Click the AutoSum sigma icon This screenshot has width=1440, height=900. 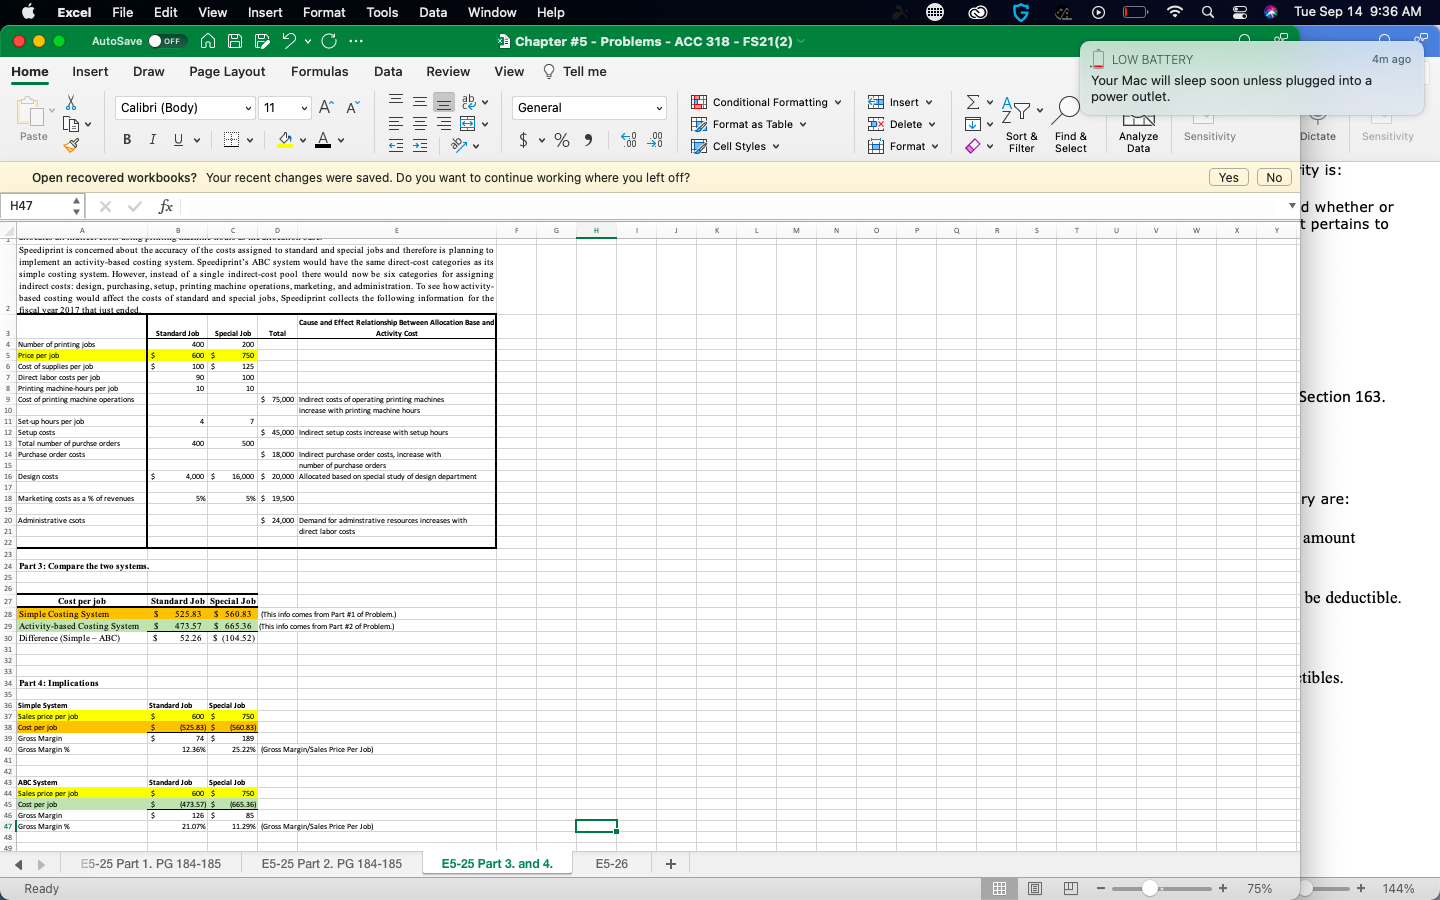click(x=973, y=102)
